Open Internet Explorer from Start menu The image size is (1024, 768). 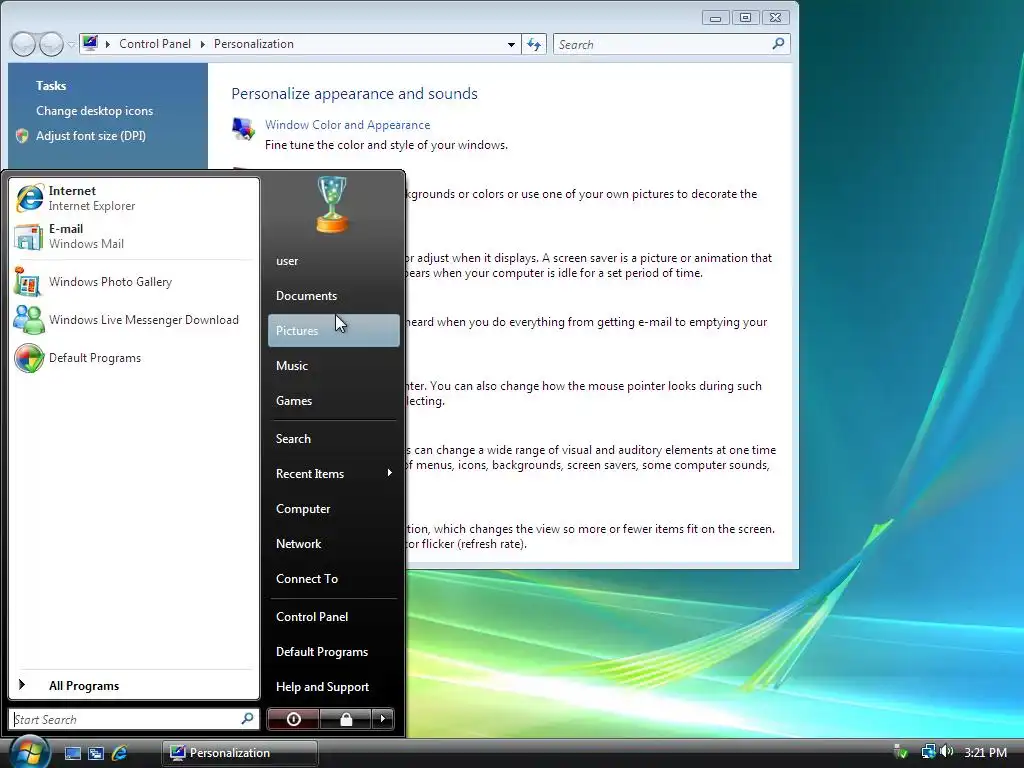click(x=134, y=198)
